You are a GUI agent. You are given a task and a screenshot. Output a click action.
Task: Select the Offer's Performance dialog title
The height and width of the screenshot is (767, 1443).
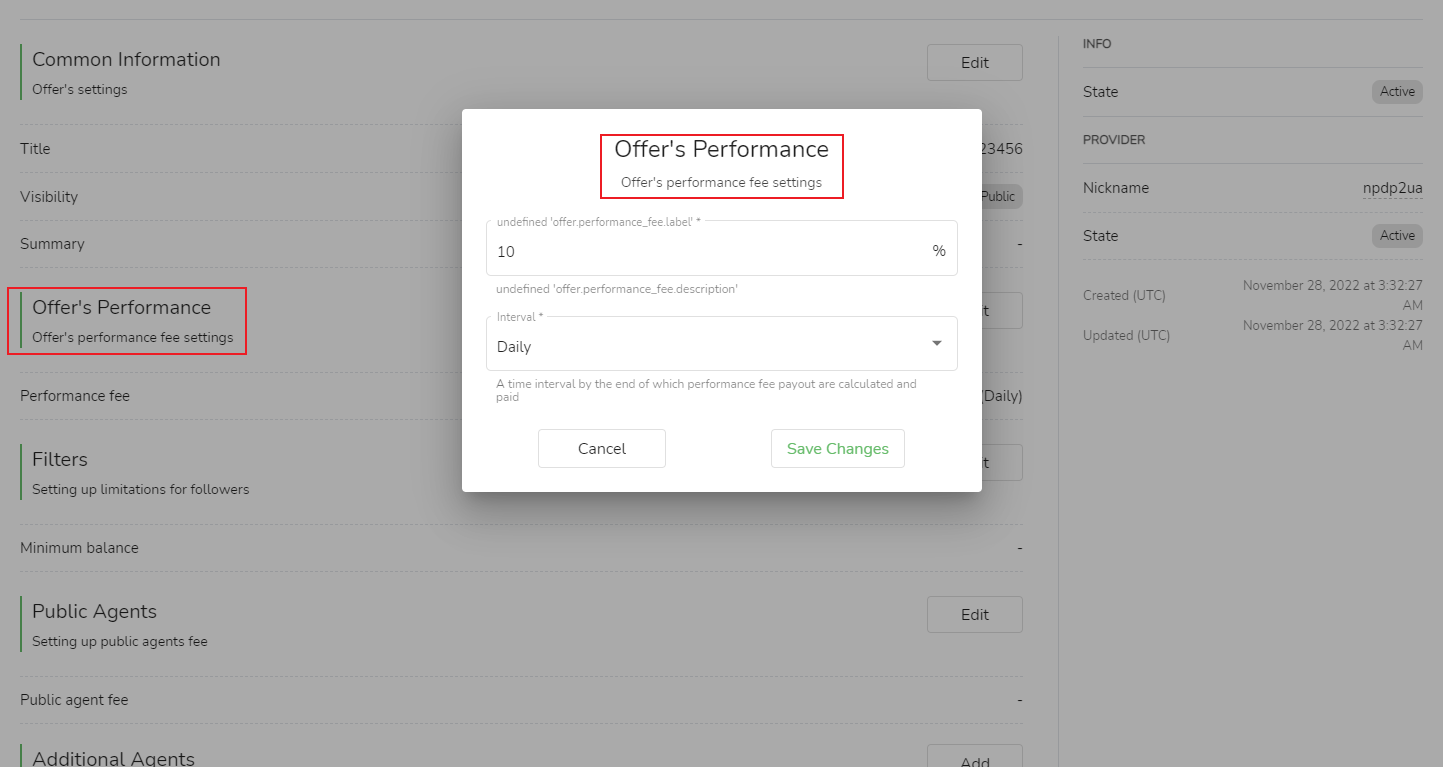(x=721, y=150)
